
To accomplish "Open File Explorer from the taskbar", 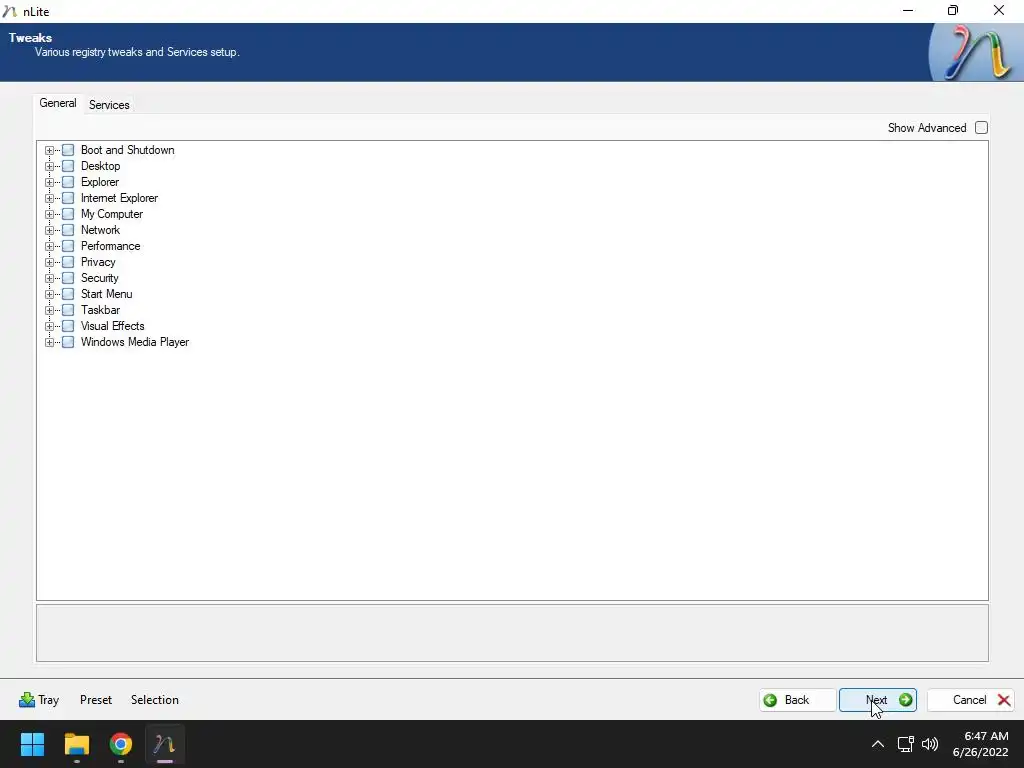I will click(76, 744).
